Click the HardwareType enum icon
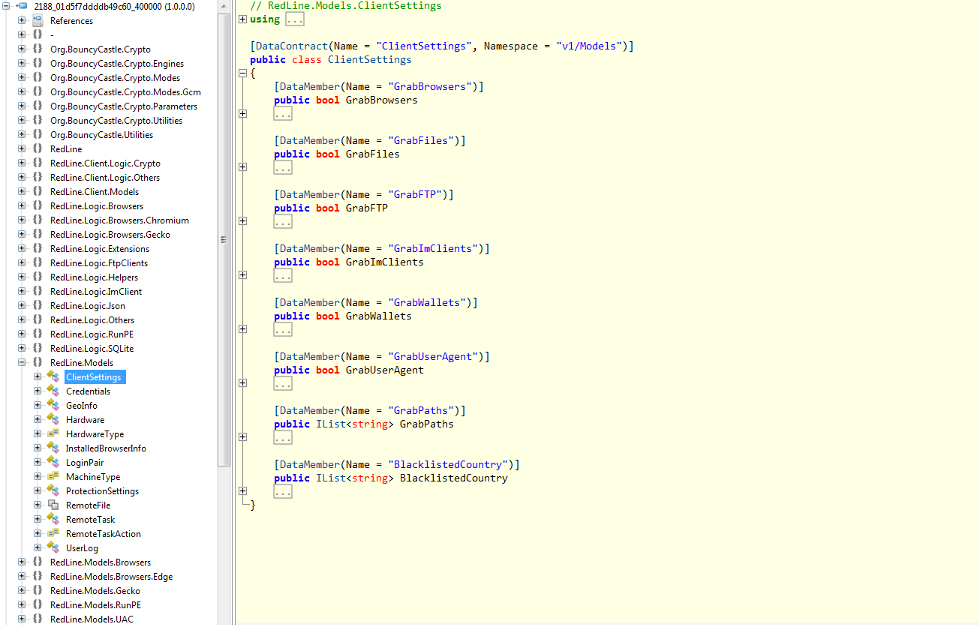The image size is (979, 625). [x=53, y=433]
